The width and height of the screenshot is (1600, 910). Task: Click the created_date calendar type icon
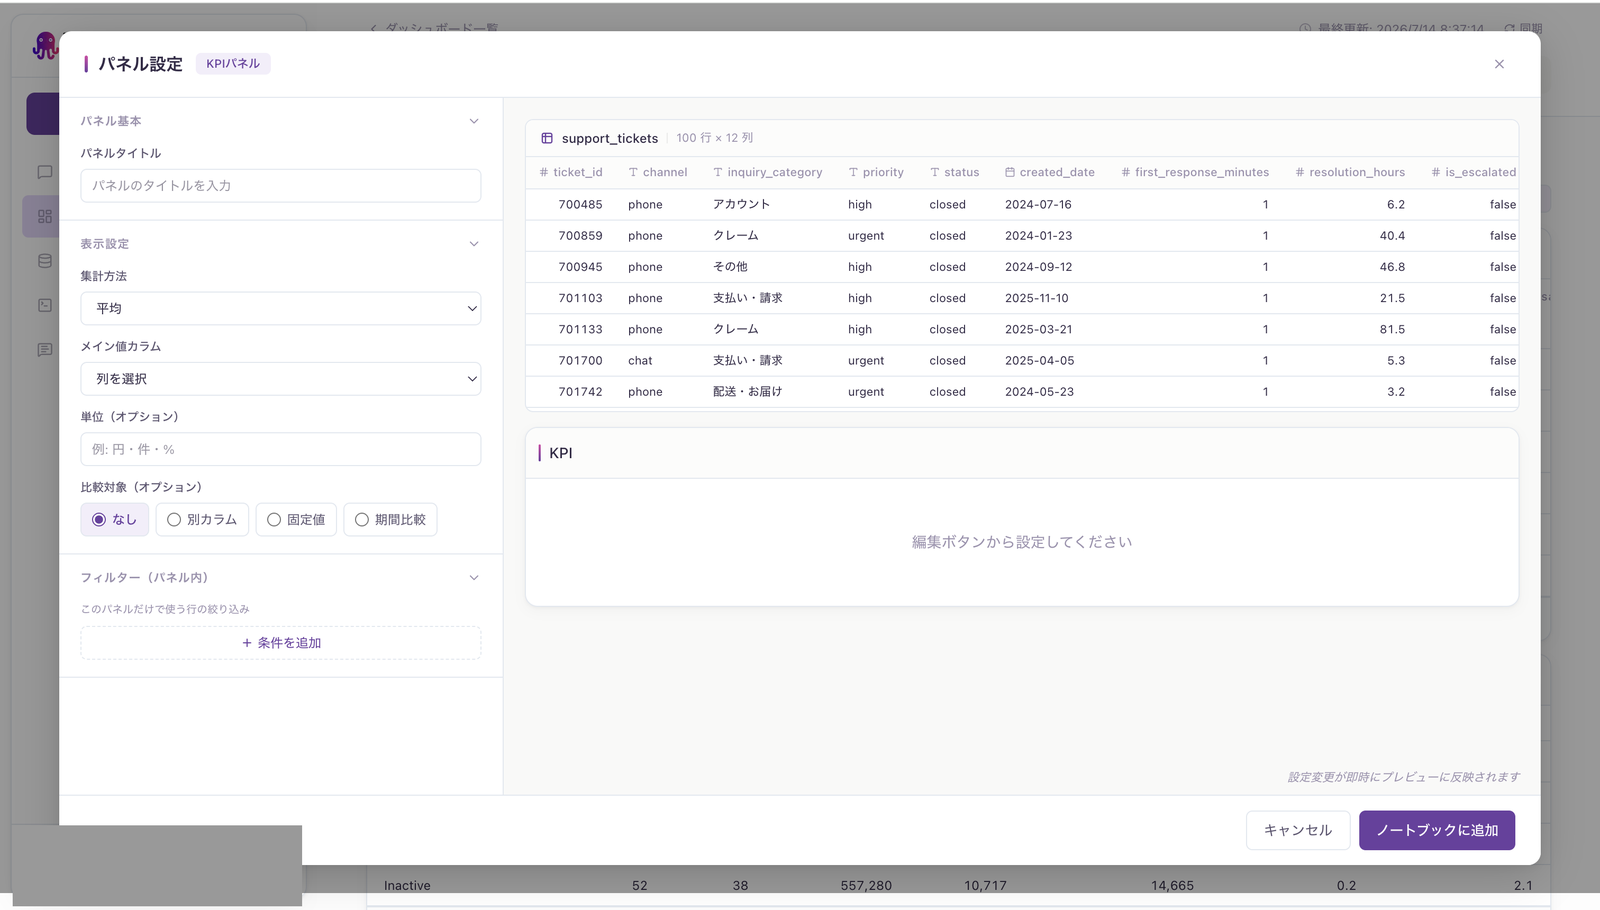pyautogui.click(x=1010, y=172)
